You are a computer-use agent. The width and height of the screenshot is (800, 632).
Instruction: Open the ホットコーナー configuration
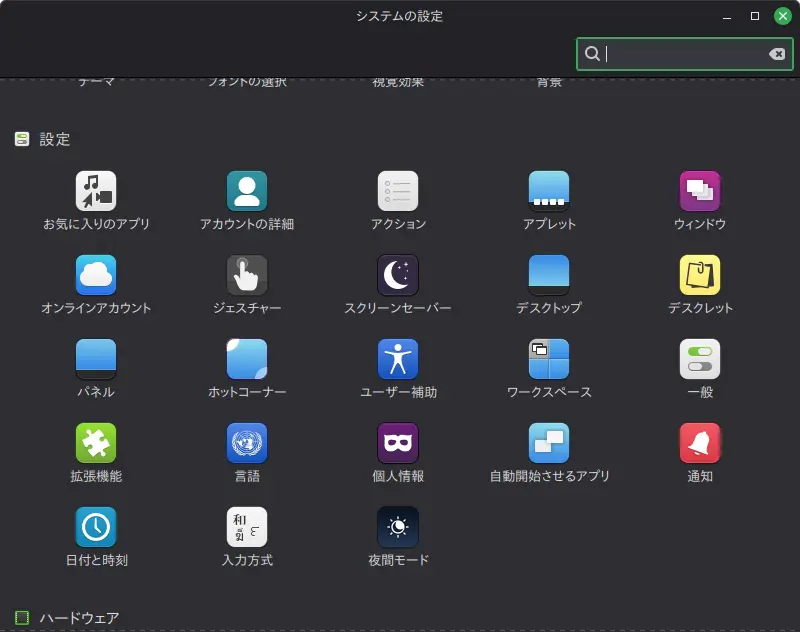point(246,359)
